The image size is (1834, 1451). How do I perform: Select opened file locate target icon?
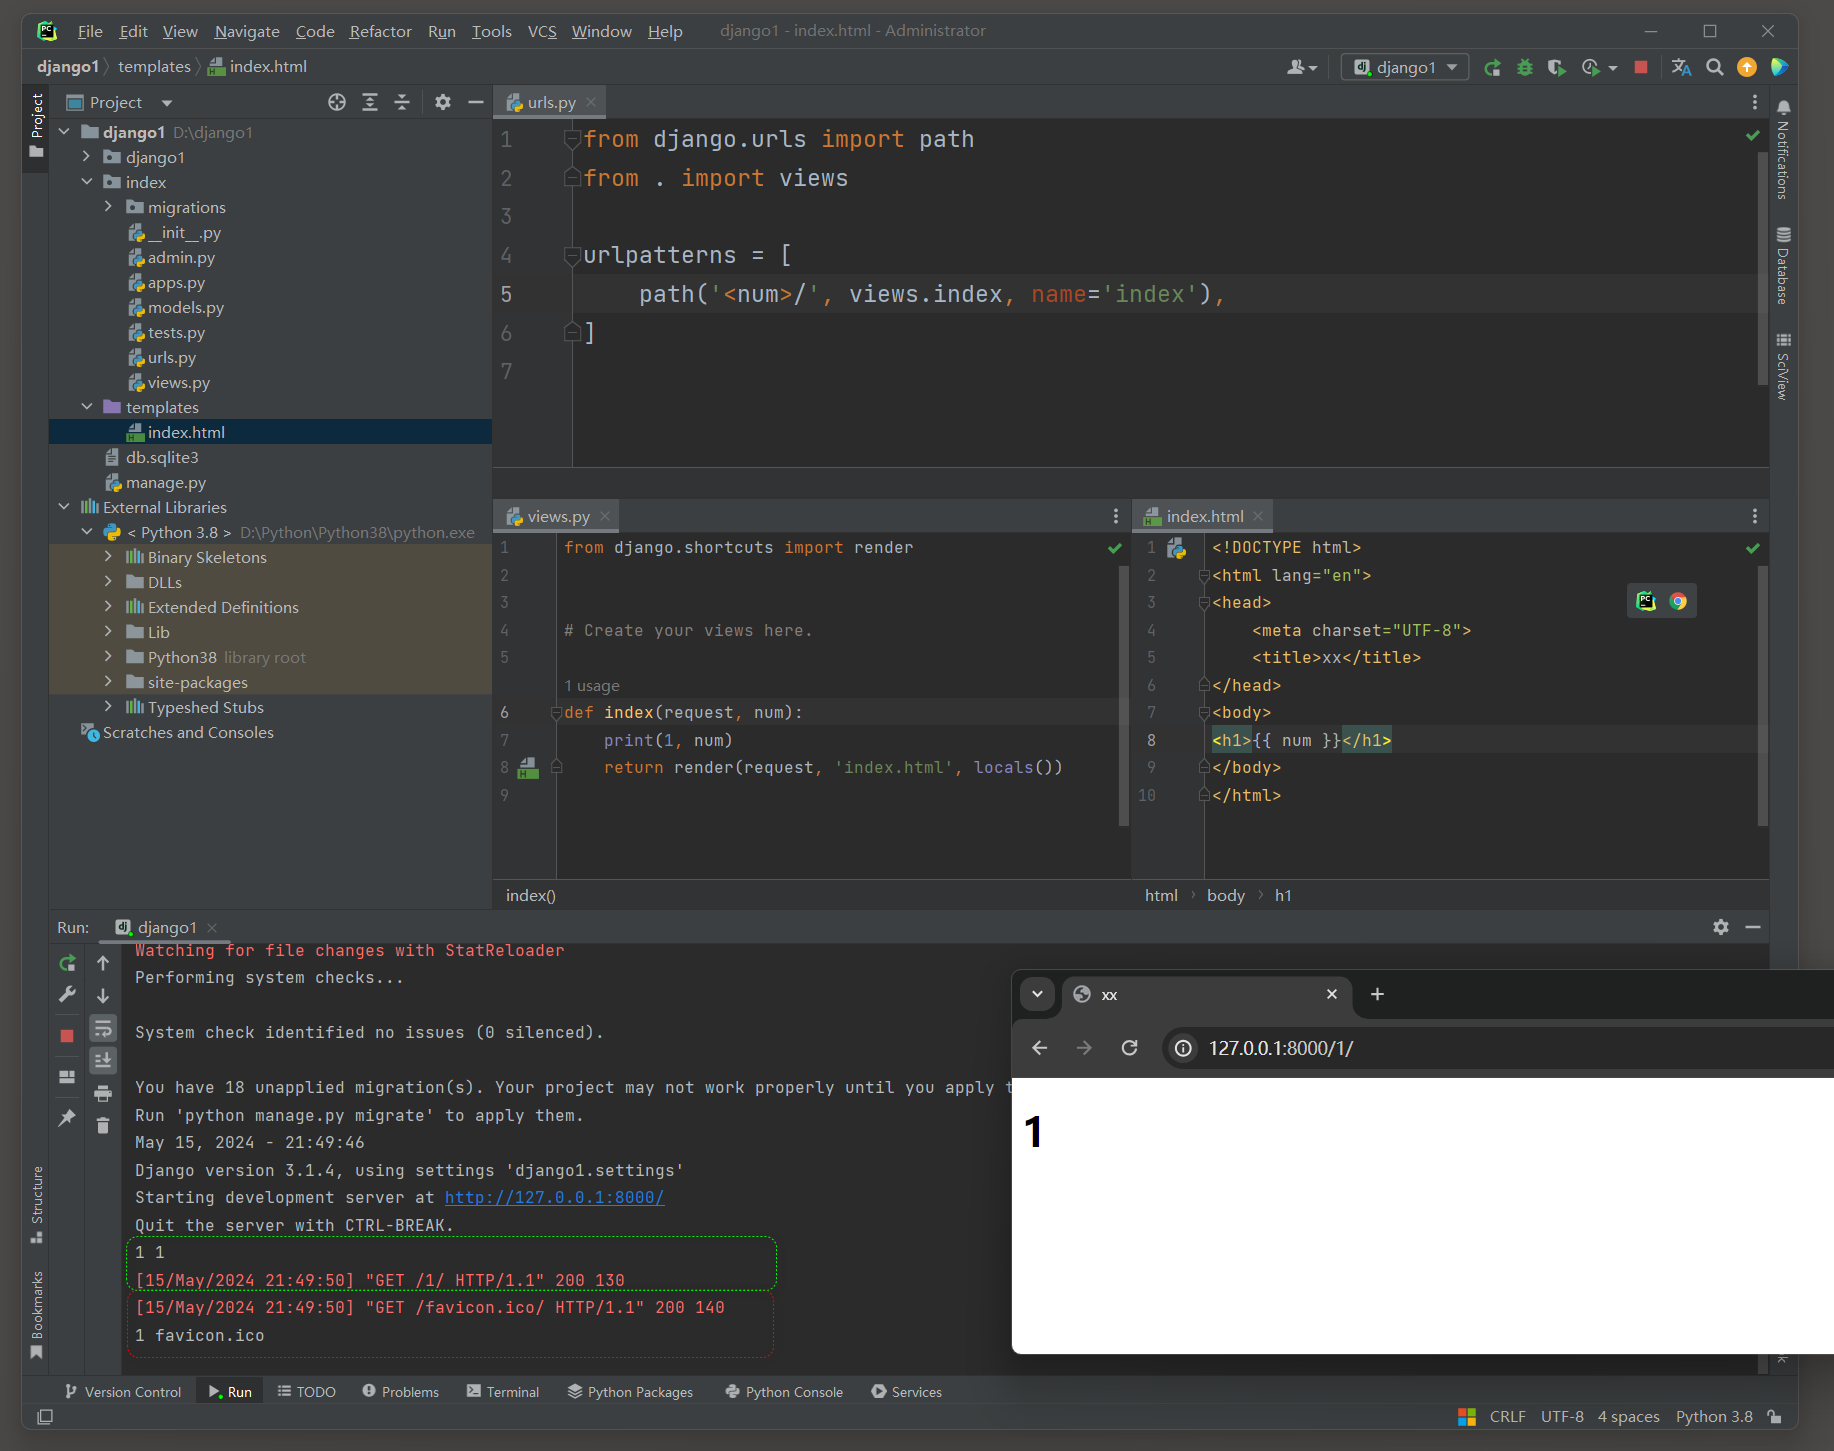click(x=337, y=102)
